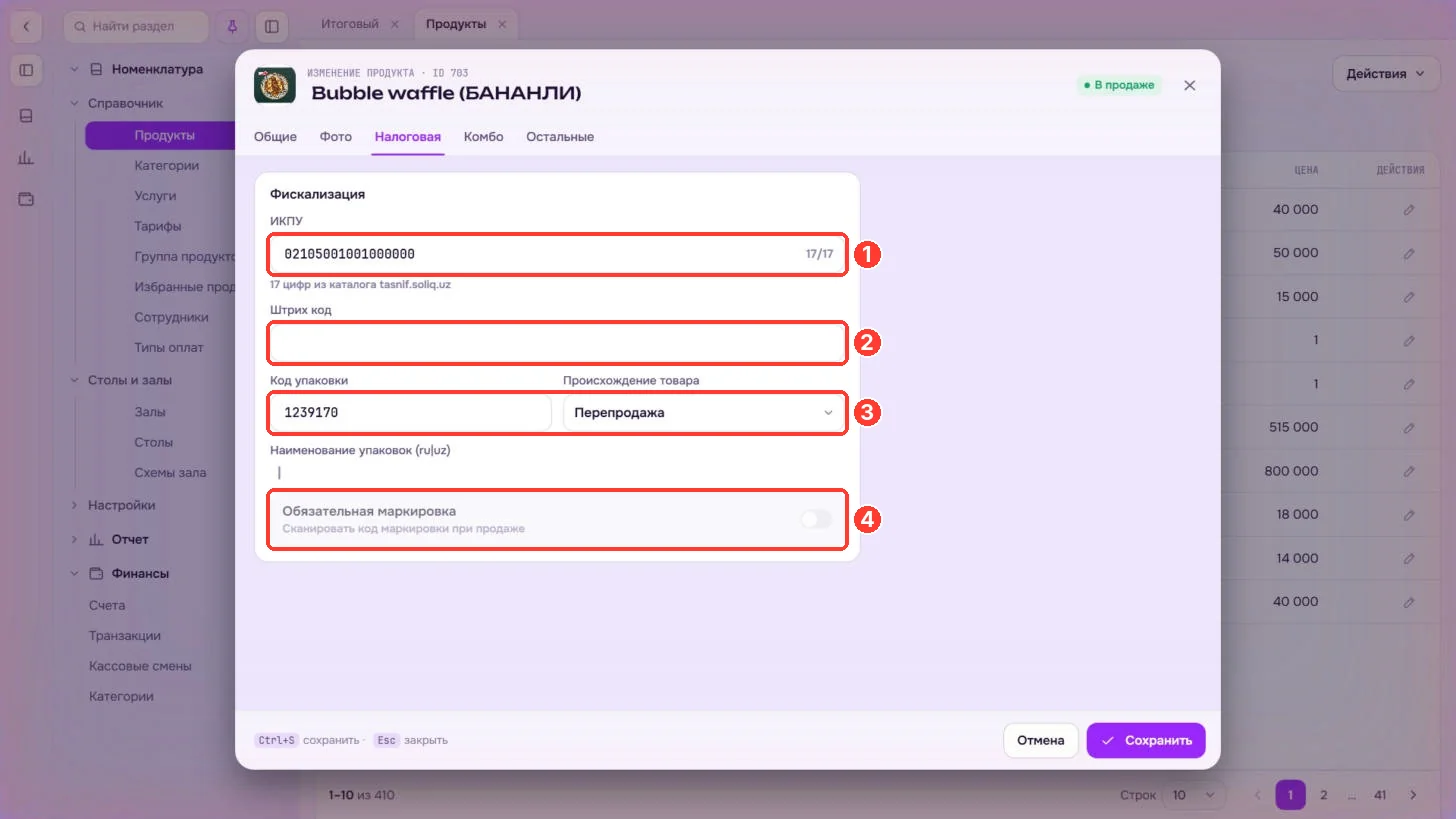This screenshot has width=1456, height=819.
Task: Click the panel layout icon right of the pin
Action: pyautogui.click(x=271, y=26)
